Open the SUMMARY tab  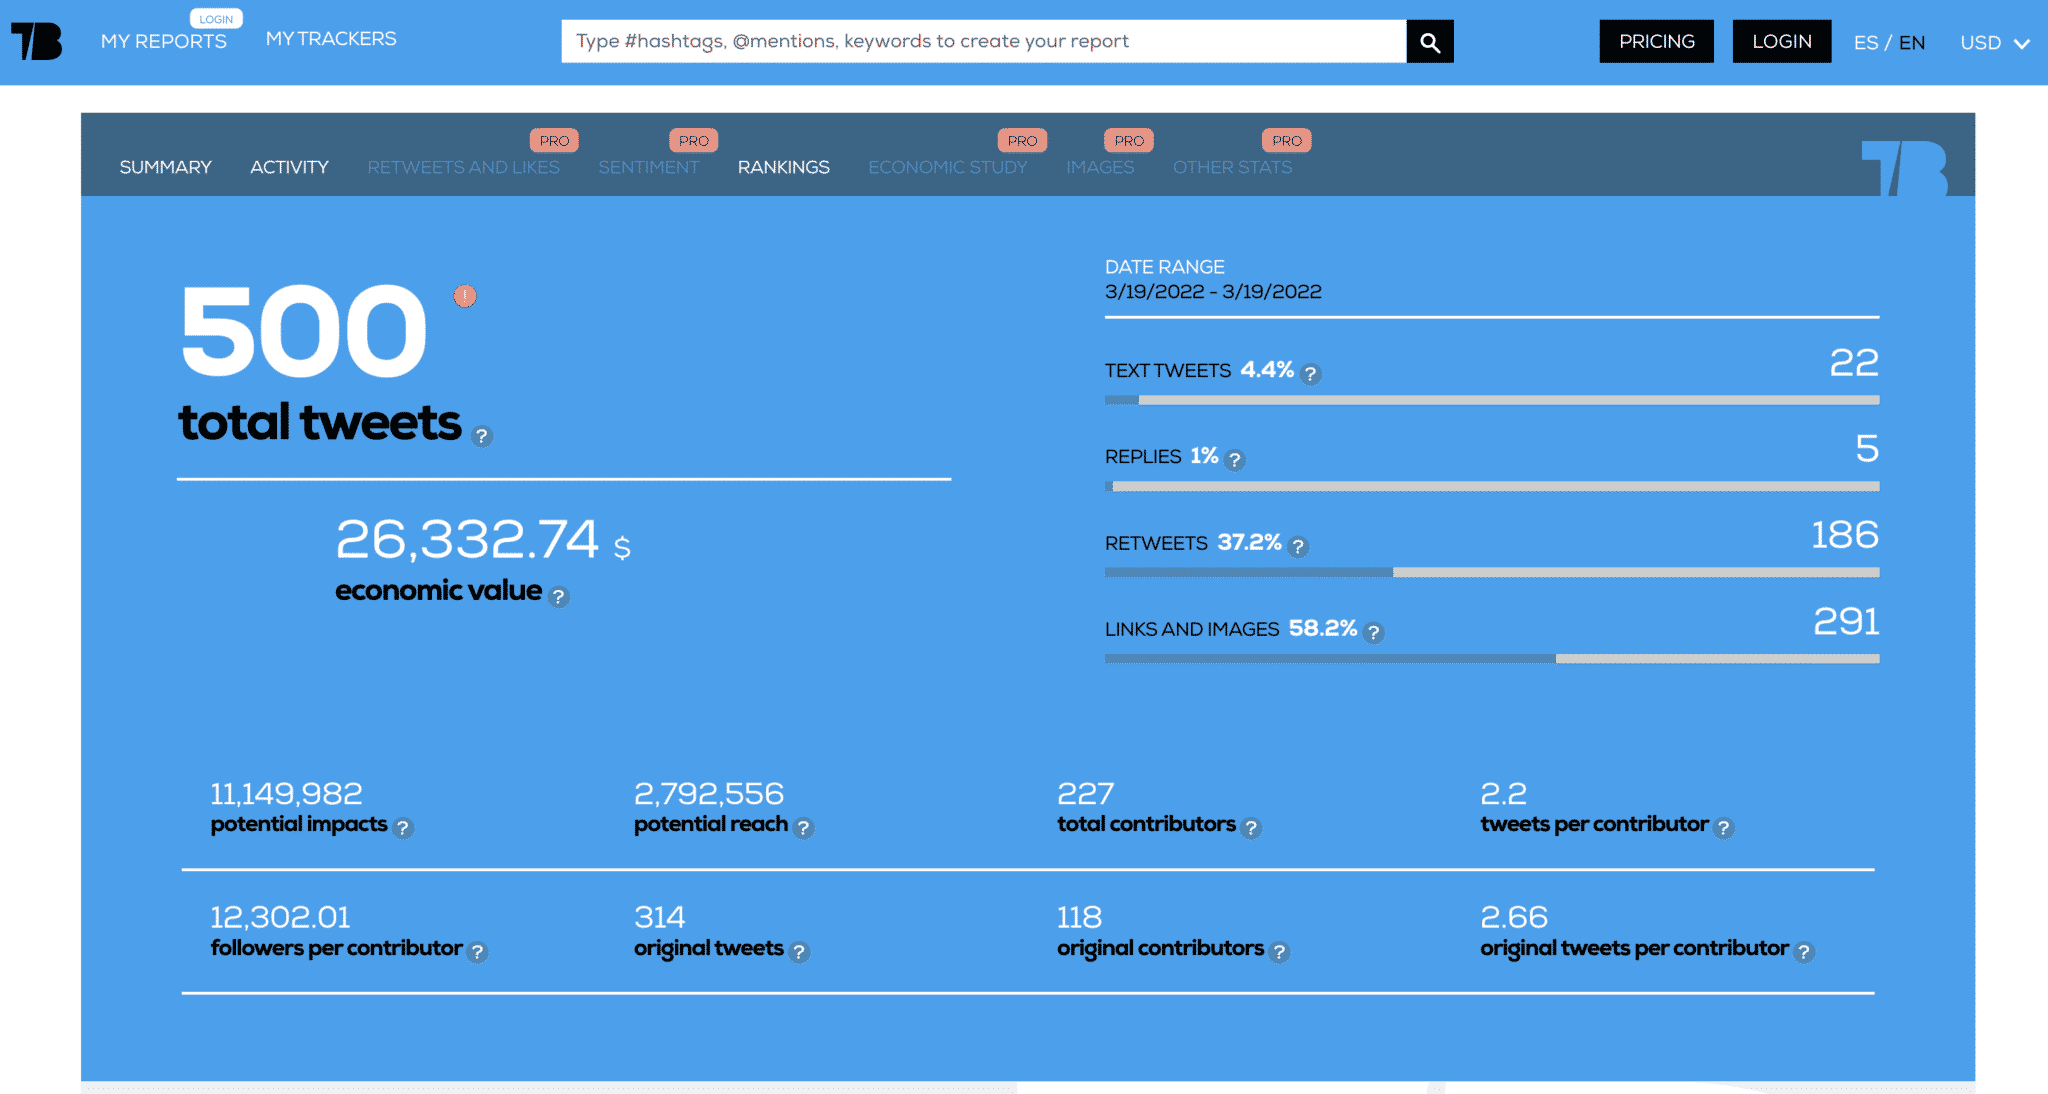click(165, 166)
